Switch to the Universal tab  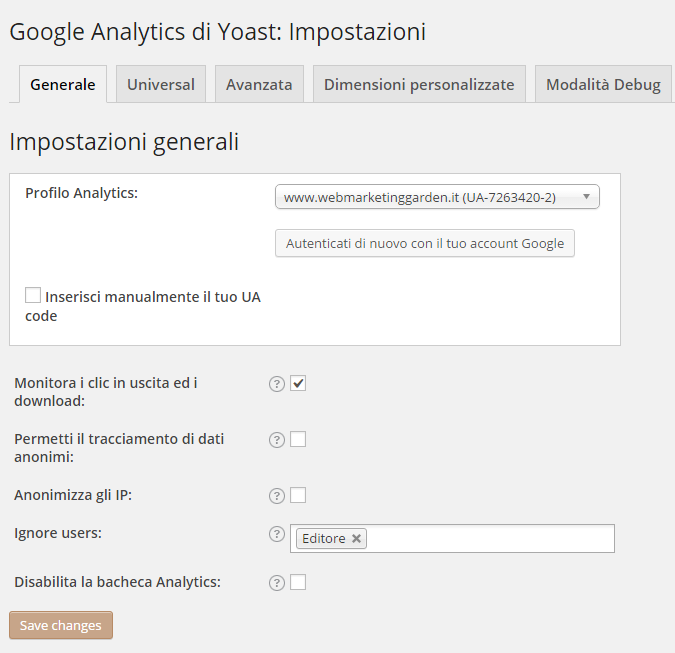pyautogui.click(x=161, y=84)
